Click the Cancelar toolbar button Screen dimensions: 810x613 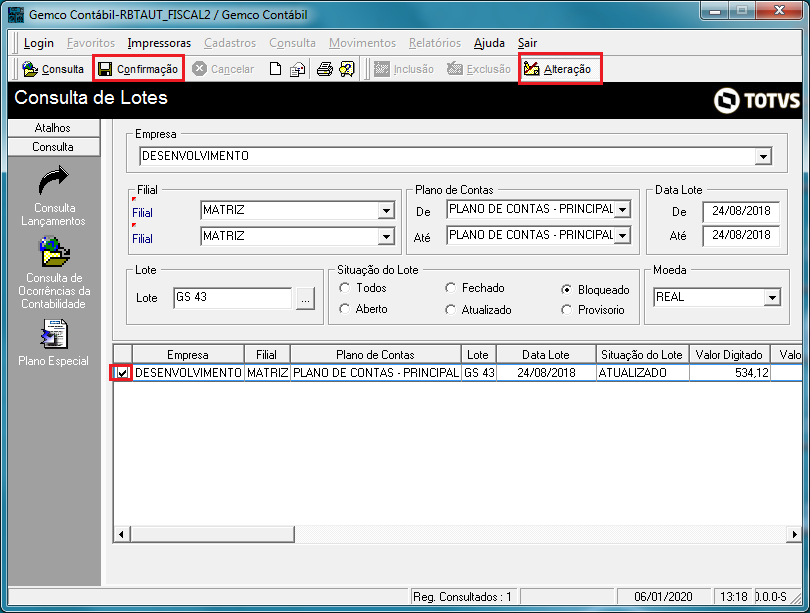pos(223,69)
